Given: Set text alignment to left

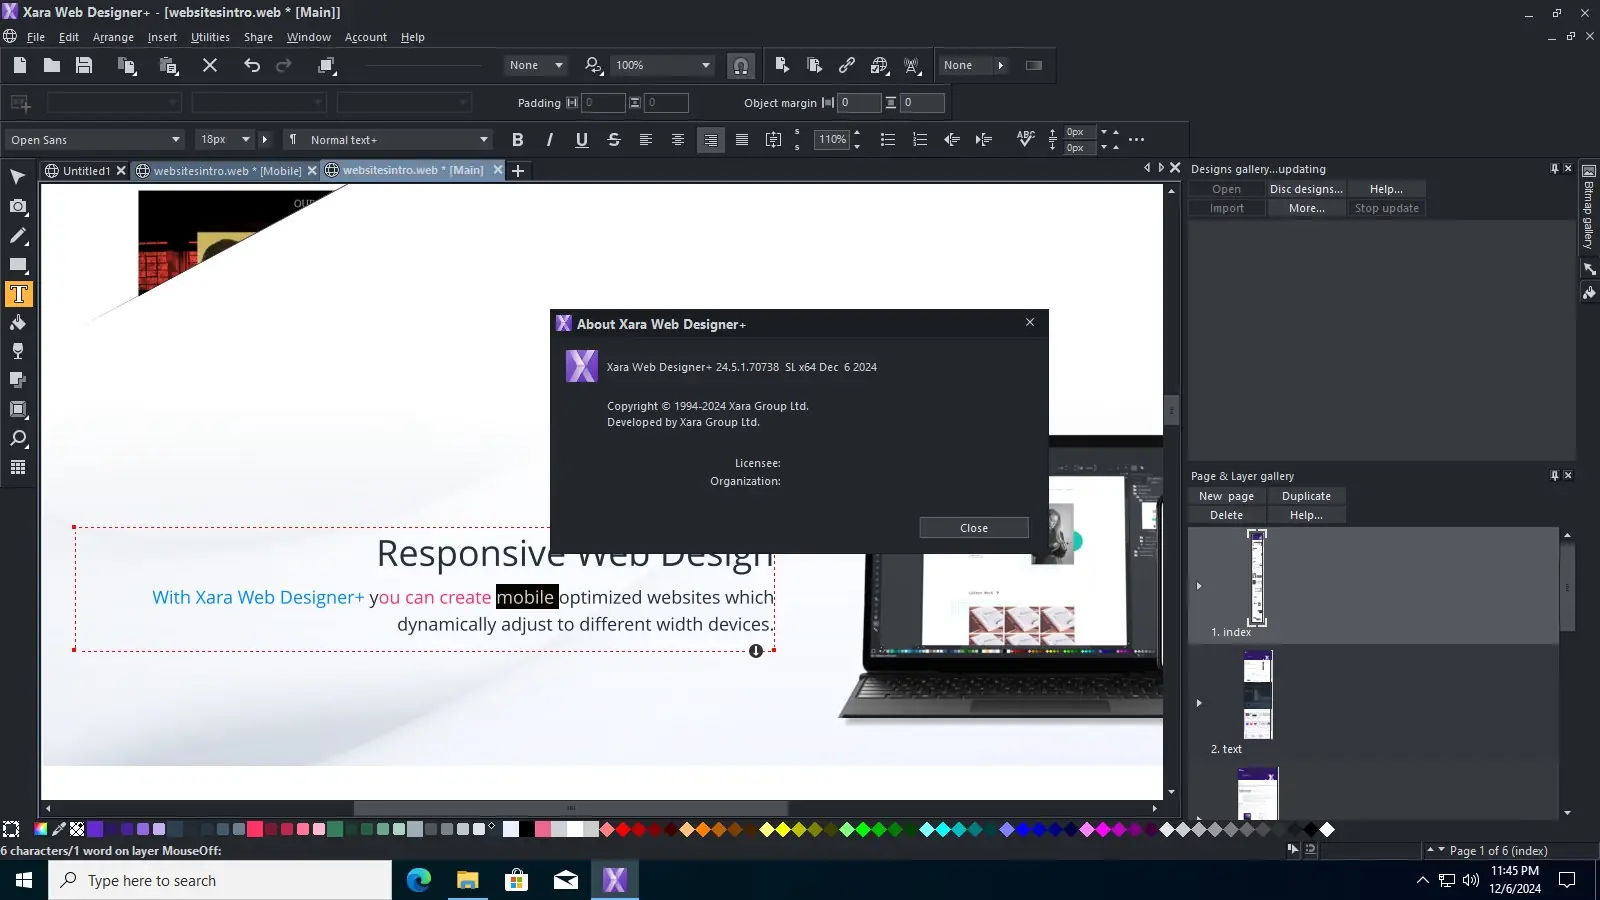Looking at the screenshot, I should 646,140.
